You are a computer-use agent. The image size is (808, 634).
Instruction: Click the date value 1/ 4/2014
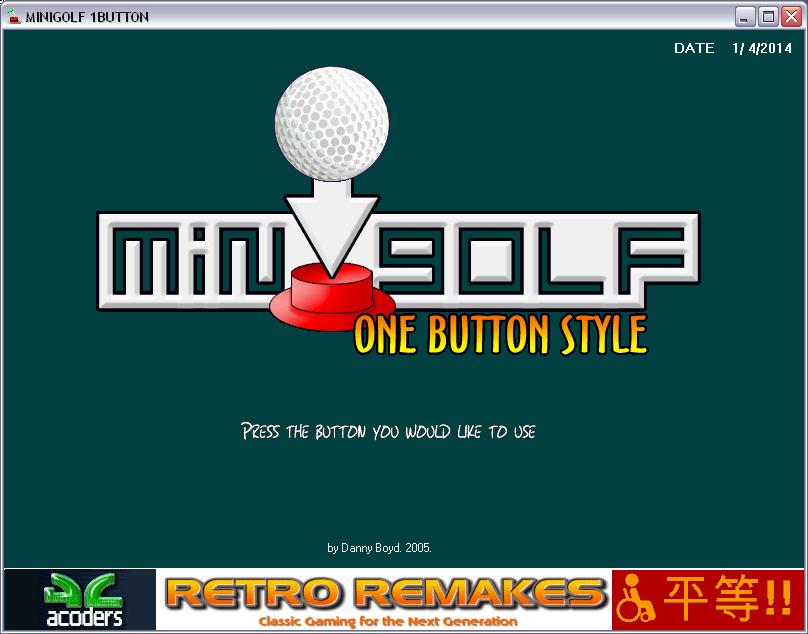(762, 48)
